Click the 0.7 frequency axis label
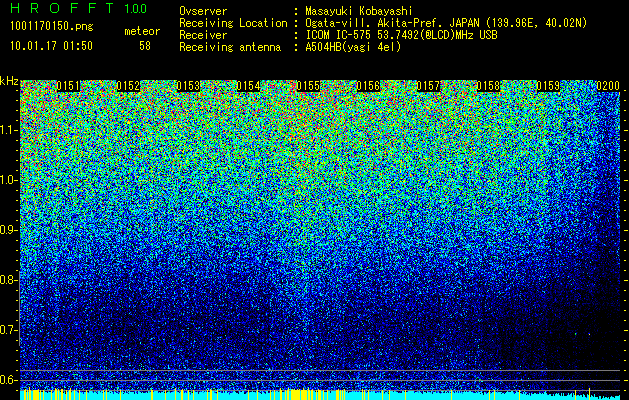The width and height of the screenshot is (629, 400). pyautogui.click(x=9, y=330)
